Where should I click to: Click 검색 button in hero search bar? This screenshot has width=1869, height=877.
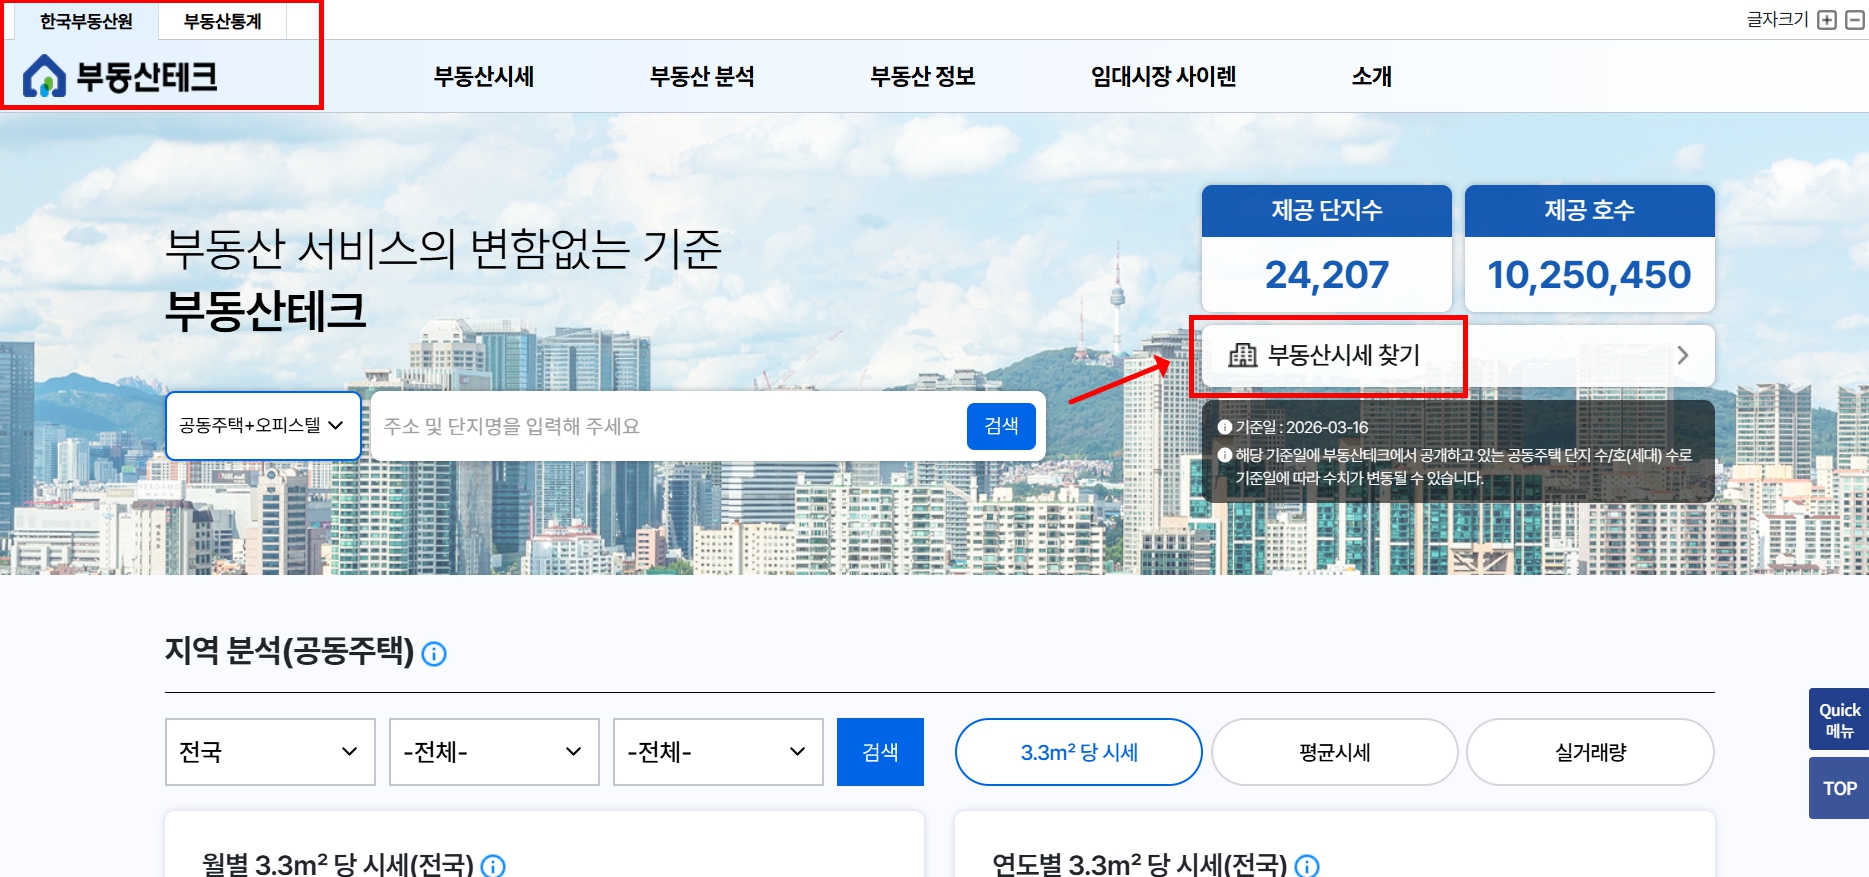[x=1001, y=426]
